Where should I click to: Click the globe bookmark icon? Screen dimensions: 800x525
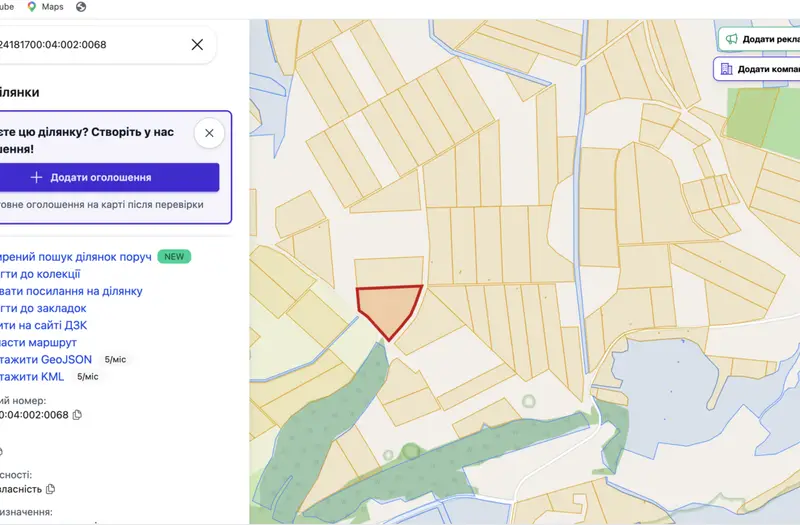[x=81, y=7]
